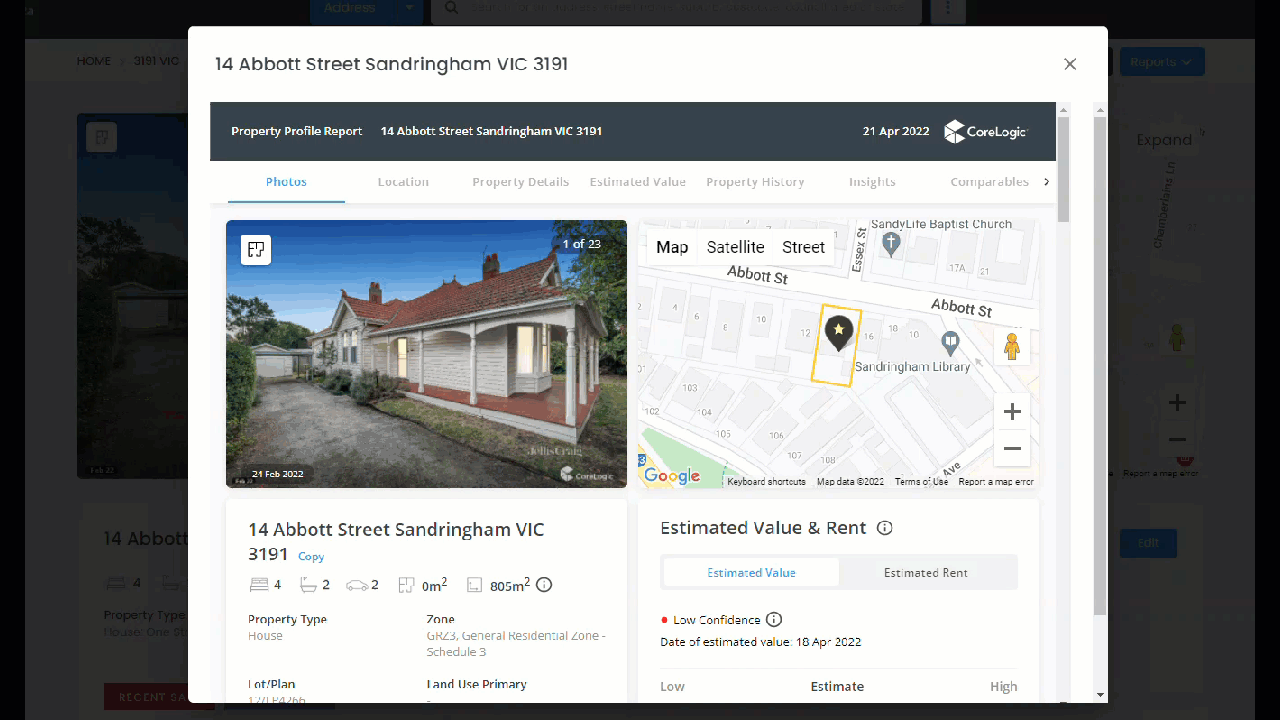The height and width of the screenshot is (720, 1280).
Task: Open the Photos tab
Action: (286, 182)
